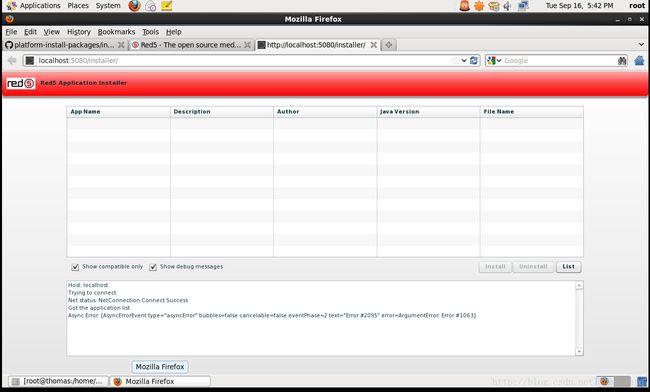Open the History menu
Viewport: 650px width, 392px height.
coord(79,32)
